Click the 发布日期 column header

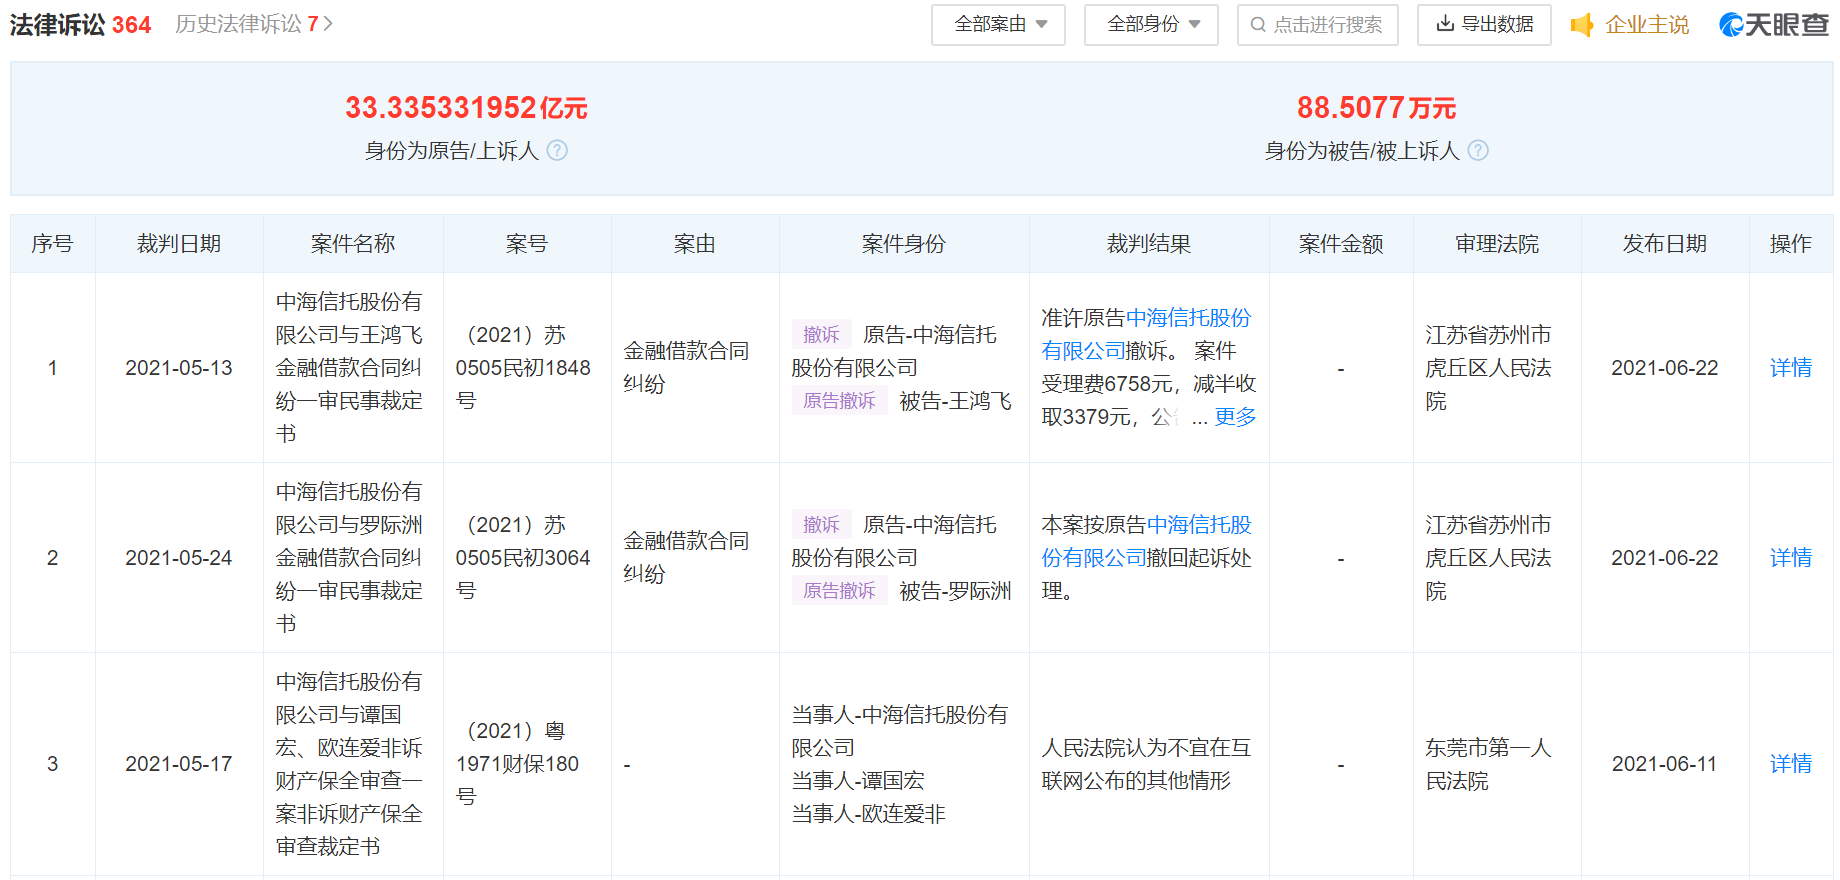[x=1665, y=244]
